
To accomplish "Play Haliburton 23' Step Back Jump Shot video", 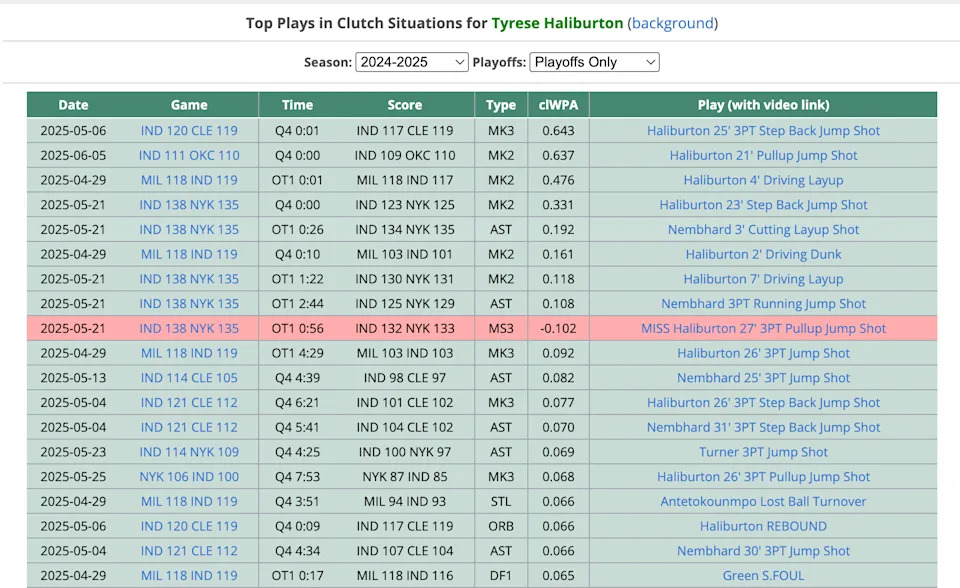I will (763, 205).
